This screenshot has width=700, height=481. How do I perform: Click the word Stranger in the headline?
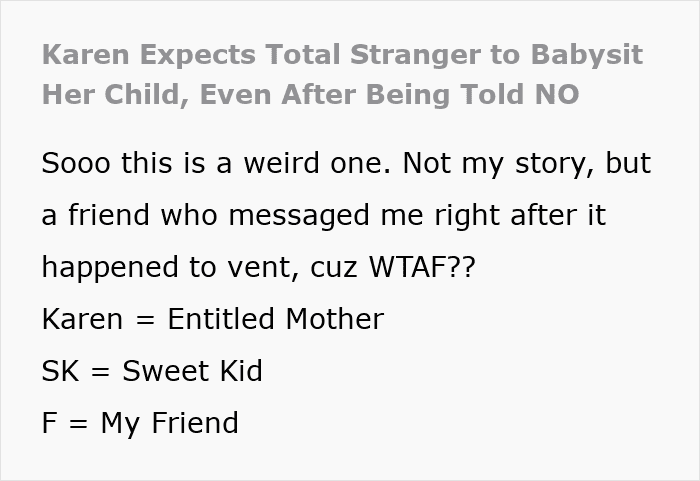pyautogui.click(x=416, y=56)
